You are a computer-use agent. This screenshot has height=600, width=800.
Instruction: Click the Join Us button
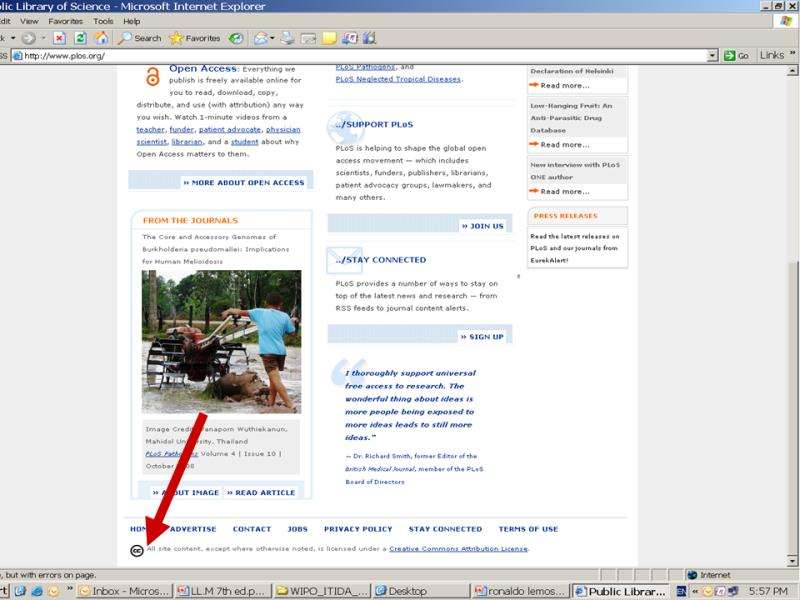pos(482,226)
